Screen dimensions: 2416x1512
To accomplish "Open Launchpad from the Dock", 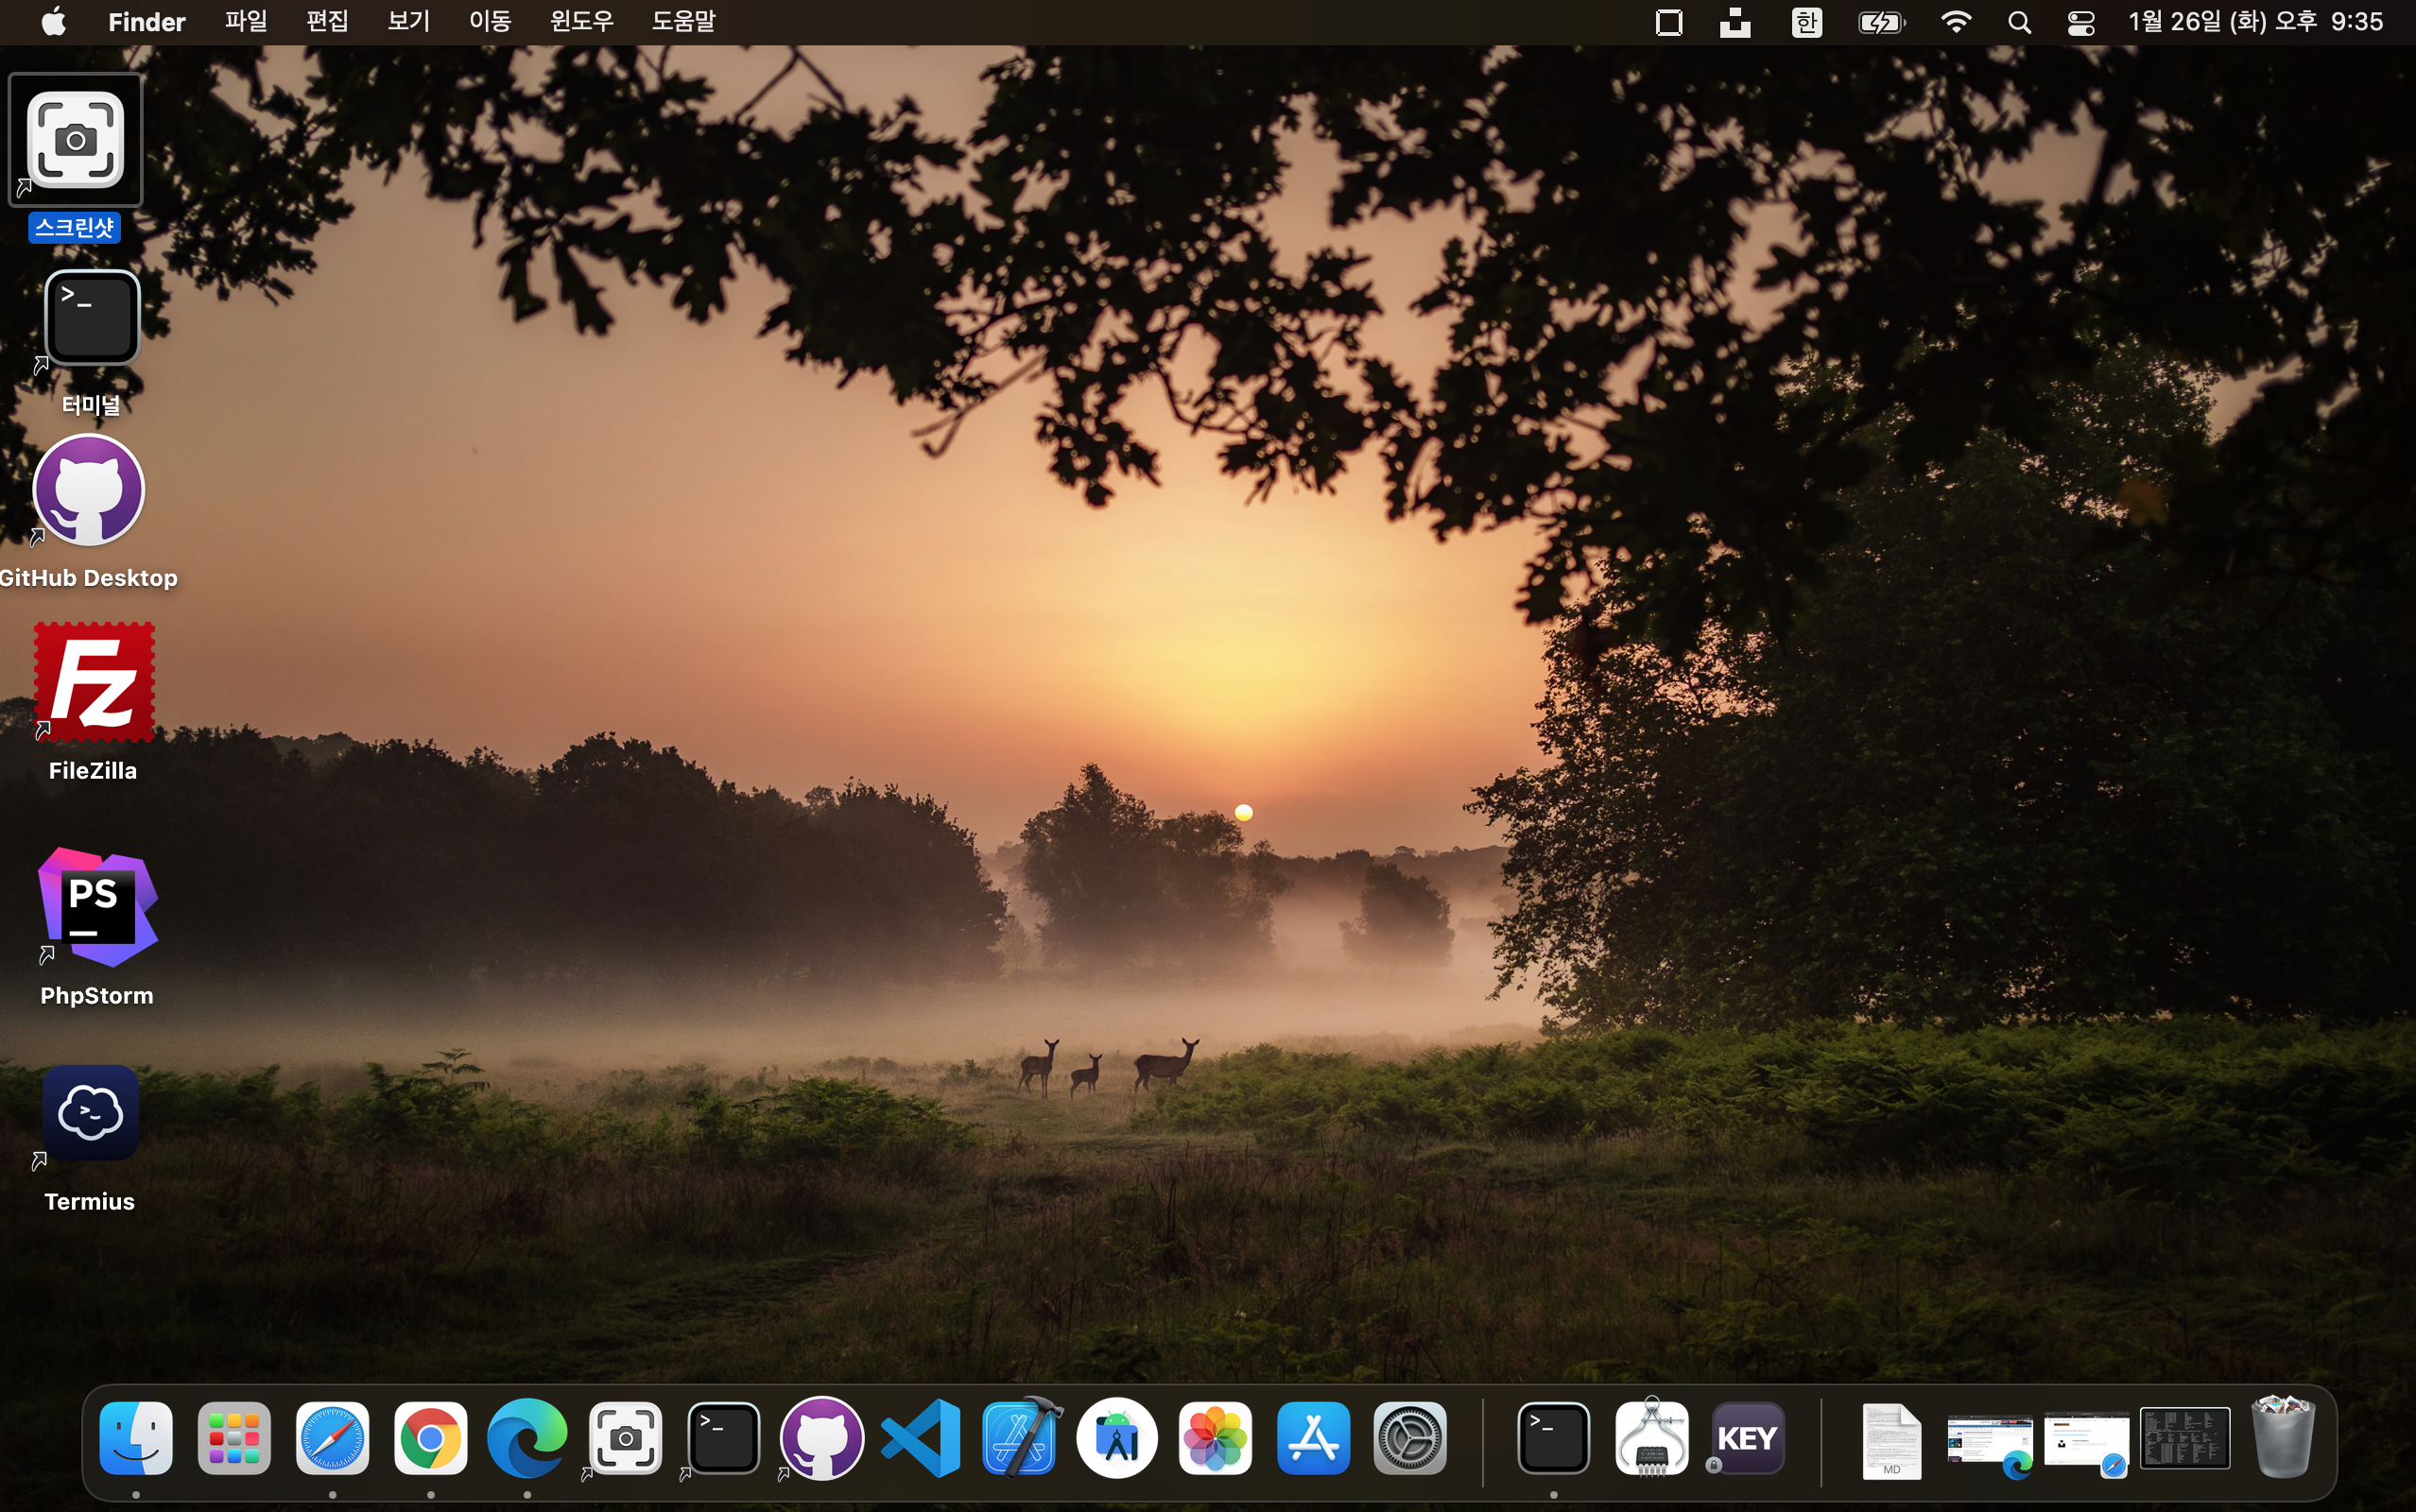I will pos(234,1439).
